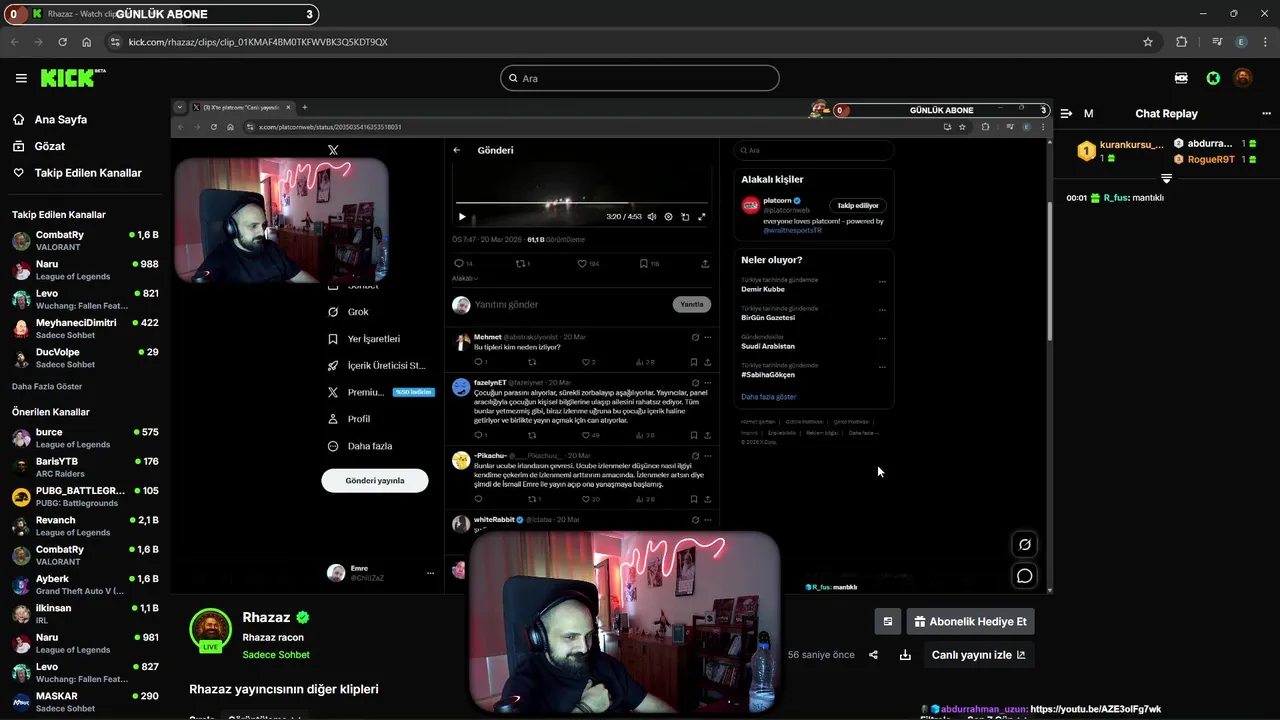The height and width of the screenshot is (720, 1280).
Task: Expand followed channels with Daha Fazla Göster
Action: click(x=47, y=386)
